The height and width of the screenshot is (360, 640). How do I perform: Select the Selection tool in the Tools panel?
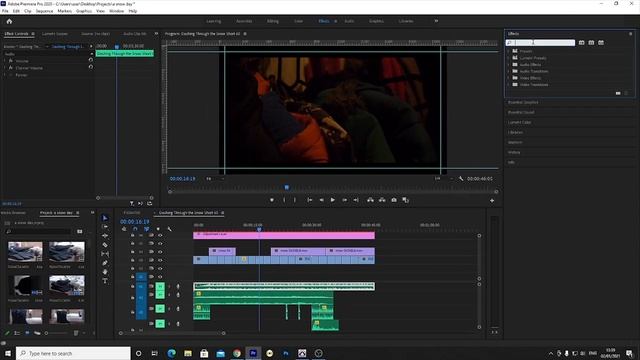[105, 218]
